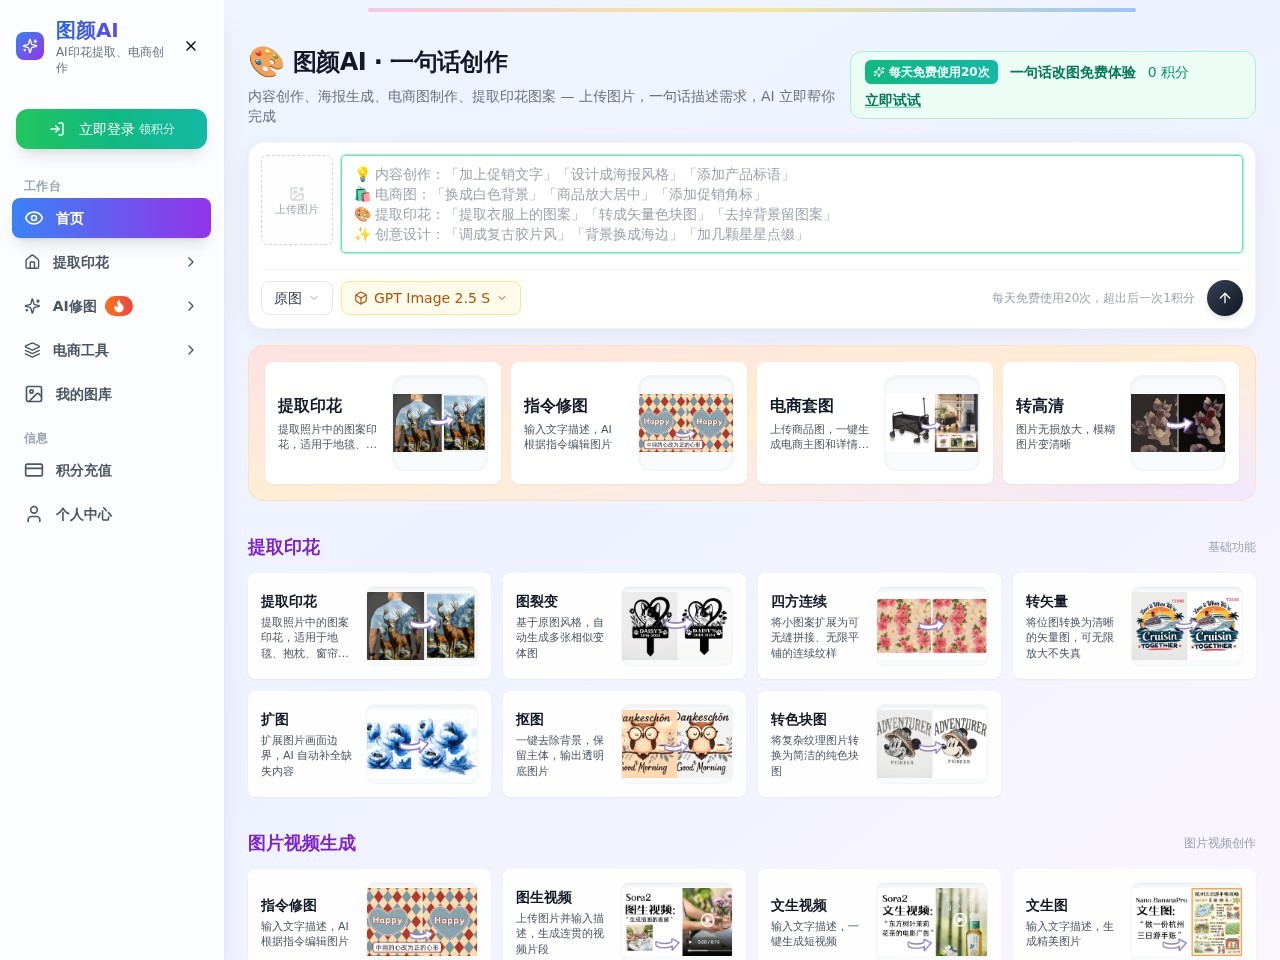The width and height of the screenshot is (1280, 960).
Task: Expand the sidebar 提取印花 chevron
Action: pyautogui.click(x=191, y=262)
